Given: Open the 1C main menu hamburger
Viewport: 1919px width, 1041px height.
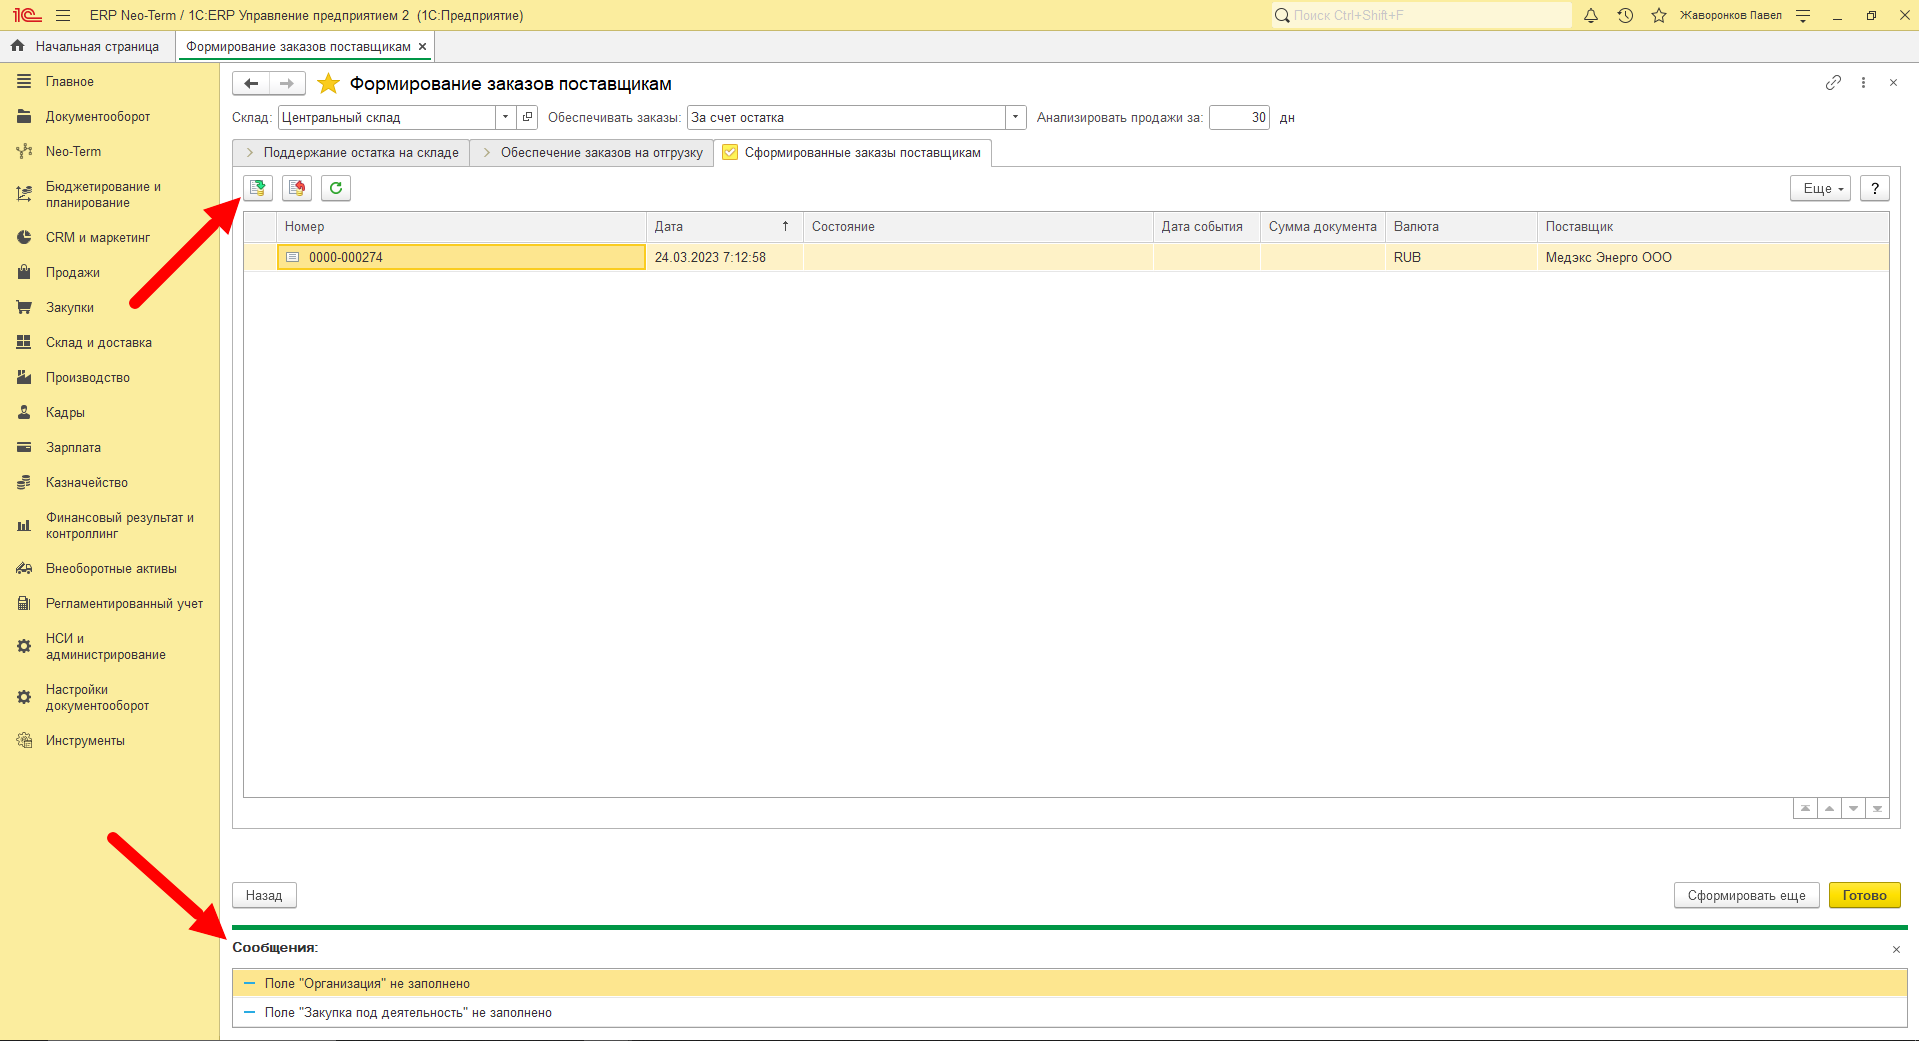Looking at the screenshot, I should click(63, 15).
